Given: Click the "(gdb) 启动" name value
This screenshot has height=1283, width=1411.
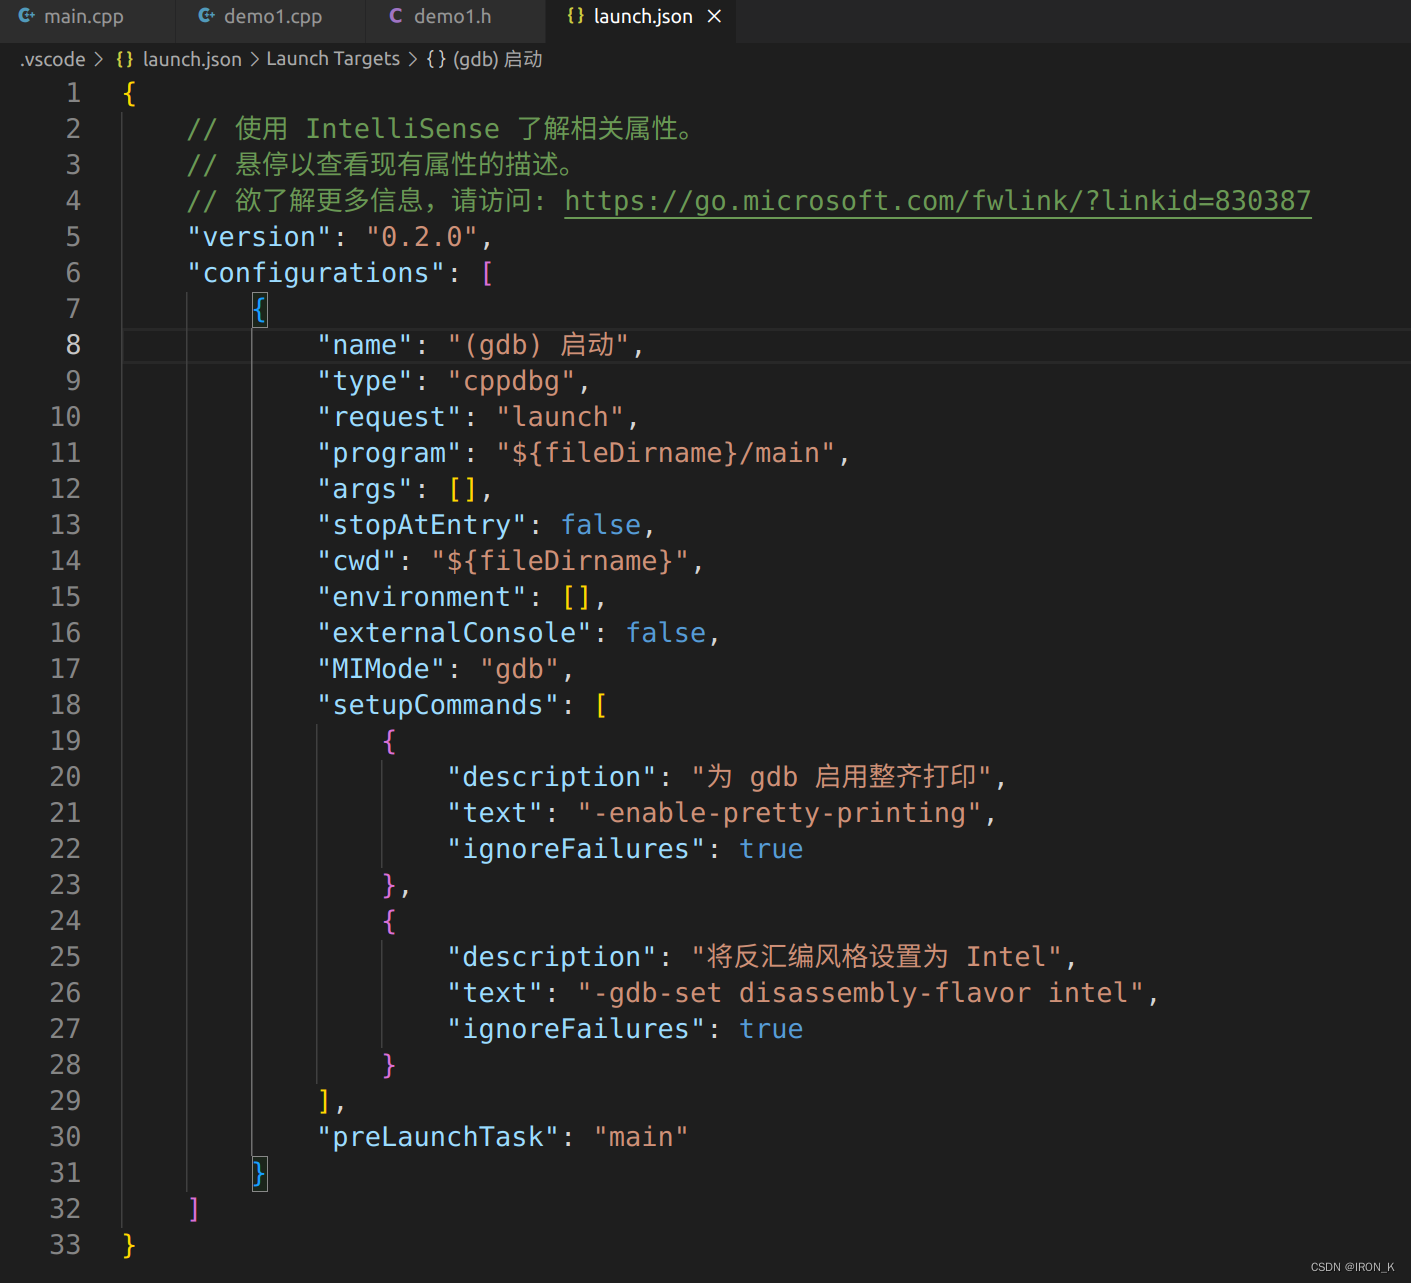Looking at the screenshot, I should (x=538, y=345).
